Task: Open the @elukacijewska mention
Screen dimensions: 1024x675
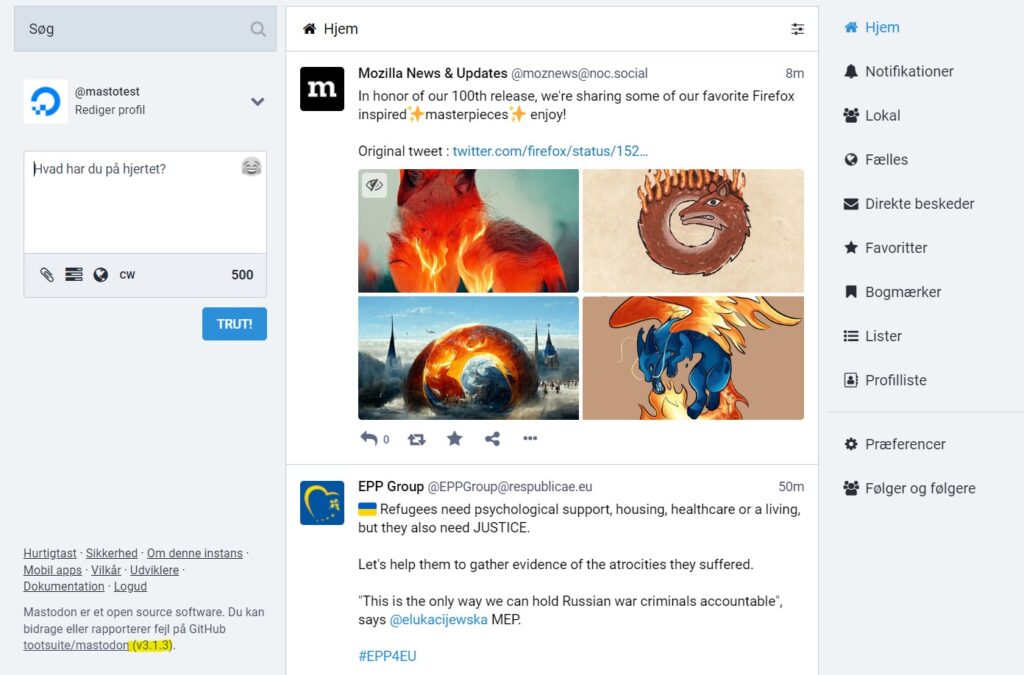Action: [438, 620]
